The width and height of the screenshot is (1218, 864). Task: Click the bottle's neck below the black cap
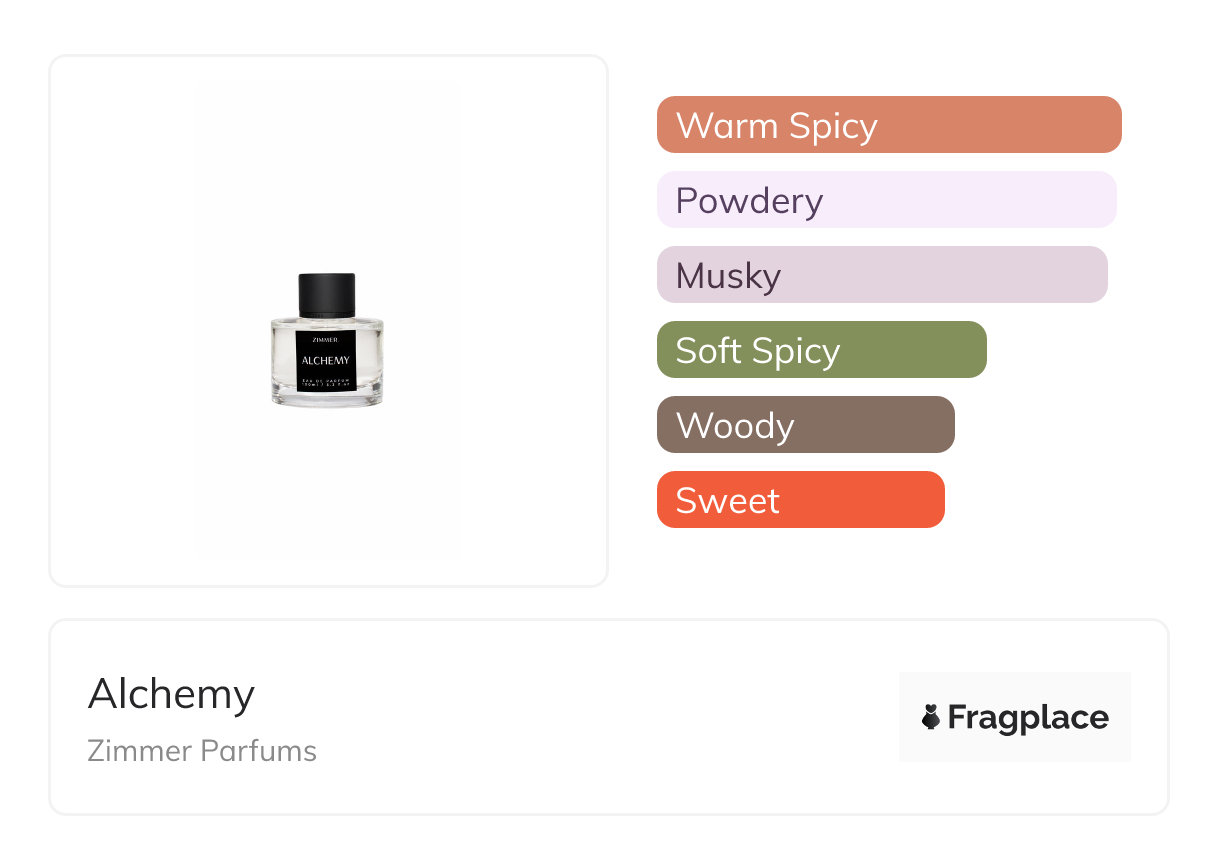(x=327, y=317)
